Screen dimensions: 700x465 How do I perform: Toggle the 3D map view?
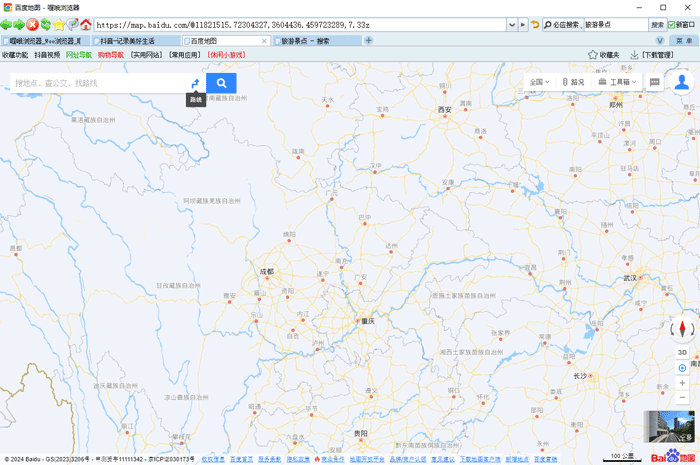click(682, 352)
